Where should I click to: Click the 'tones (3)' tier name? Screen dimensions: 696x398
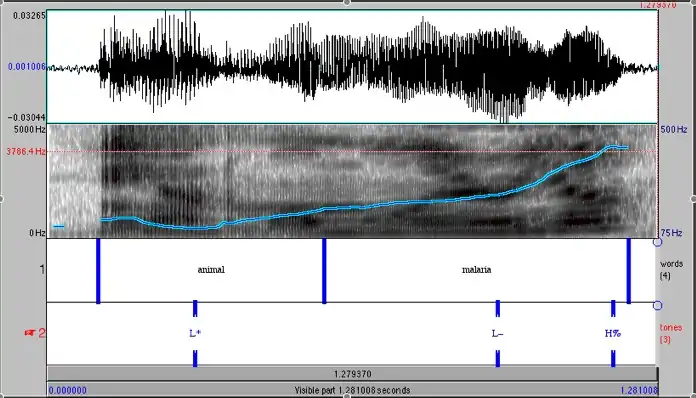pyautogui.click(x=670, y=333)
